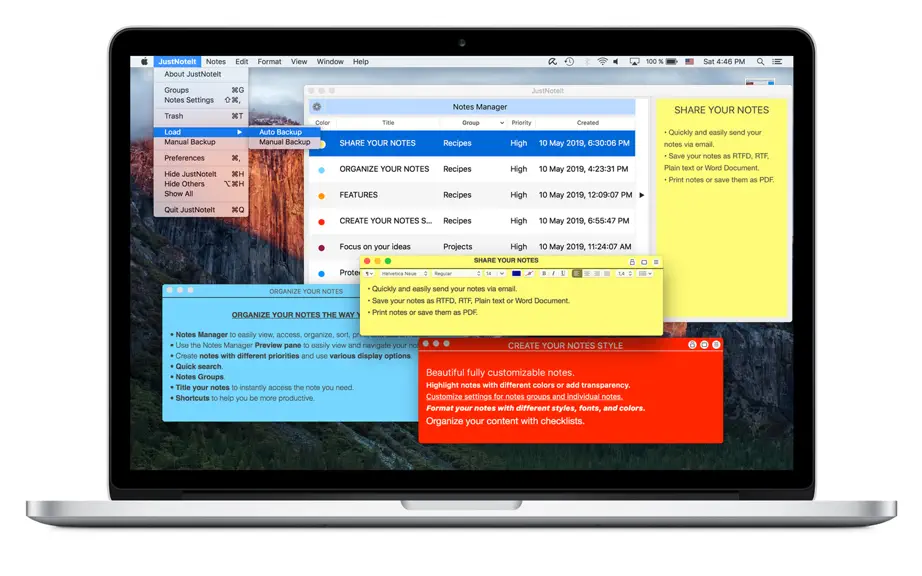Image resolution: width=922 pixels, height=576 pixels.
Task: Open the Apple menu
Action: [144, 61]
